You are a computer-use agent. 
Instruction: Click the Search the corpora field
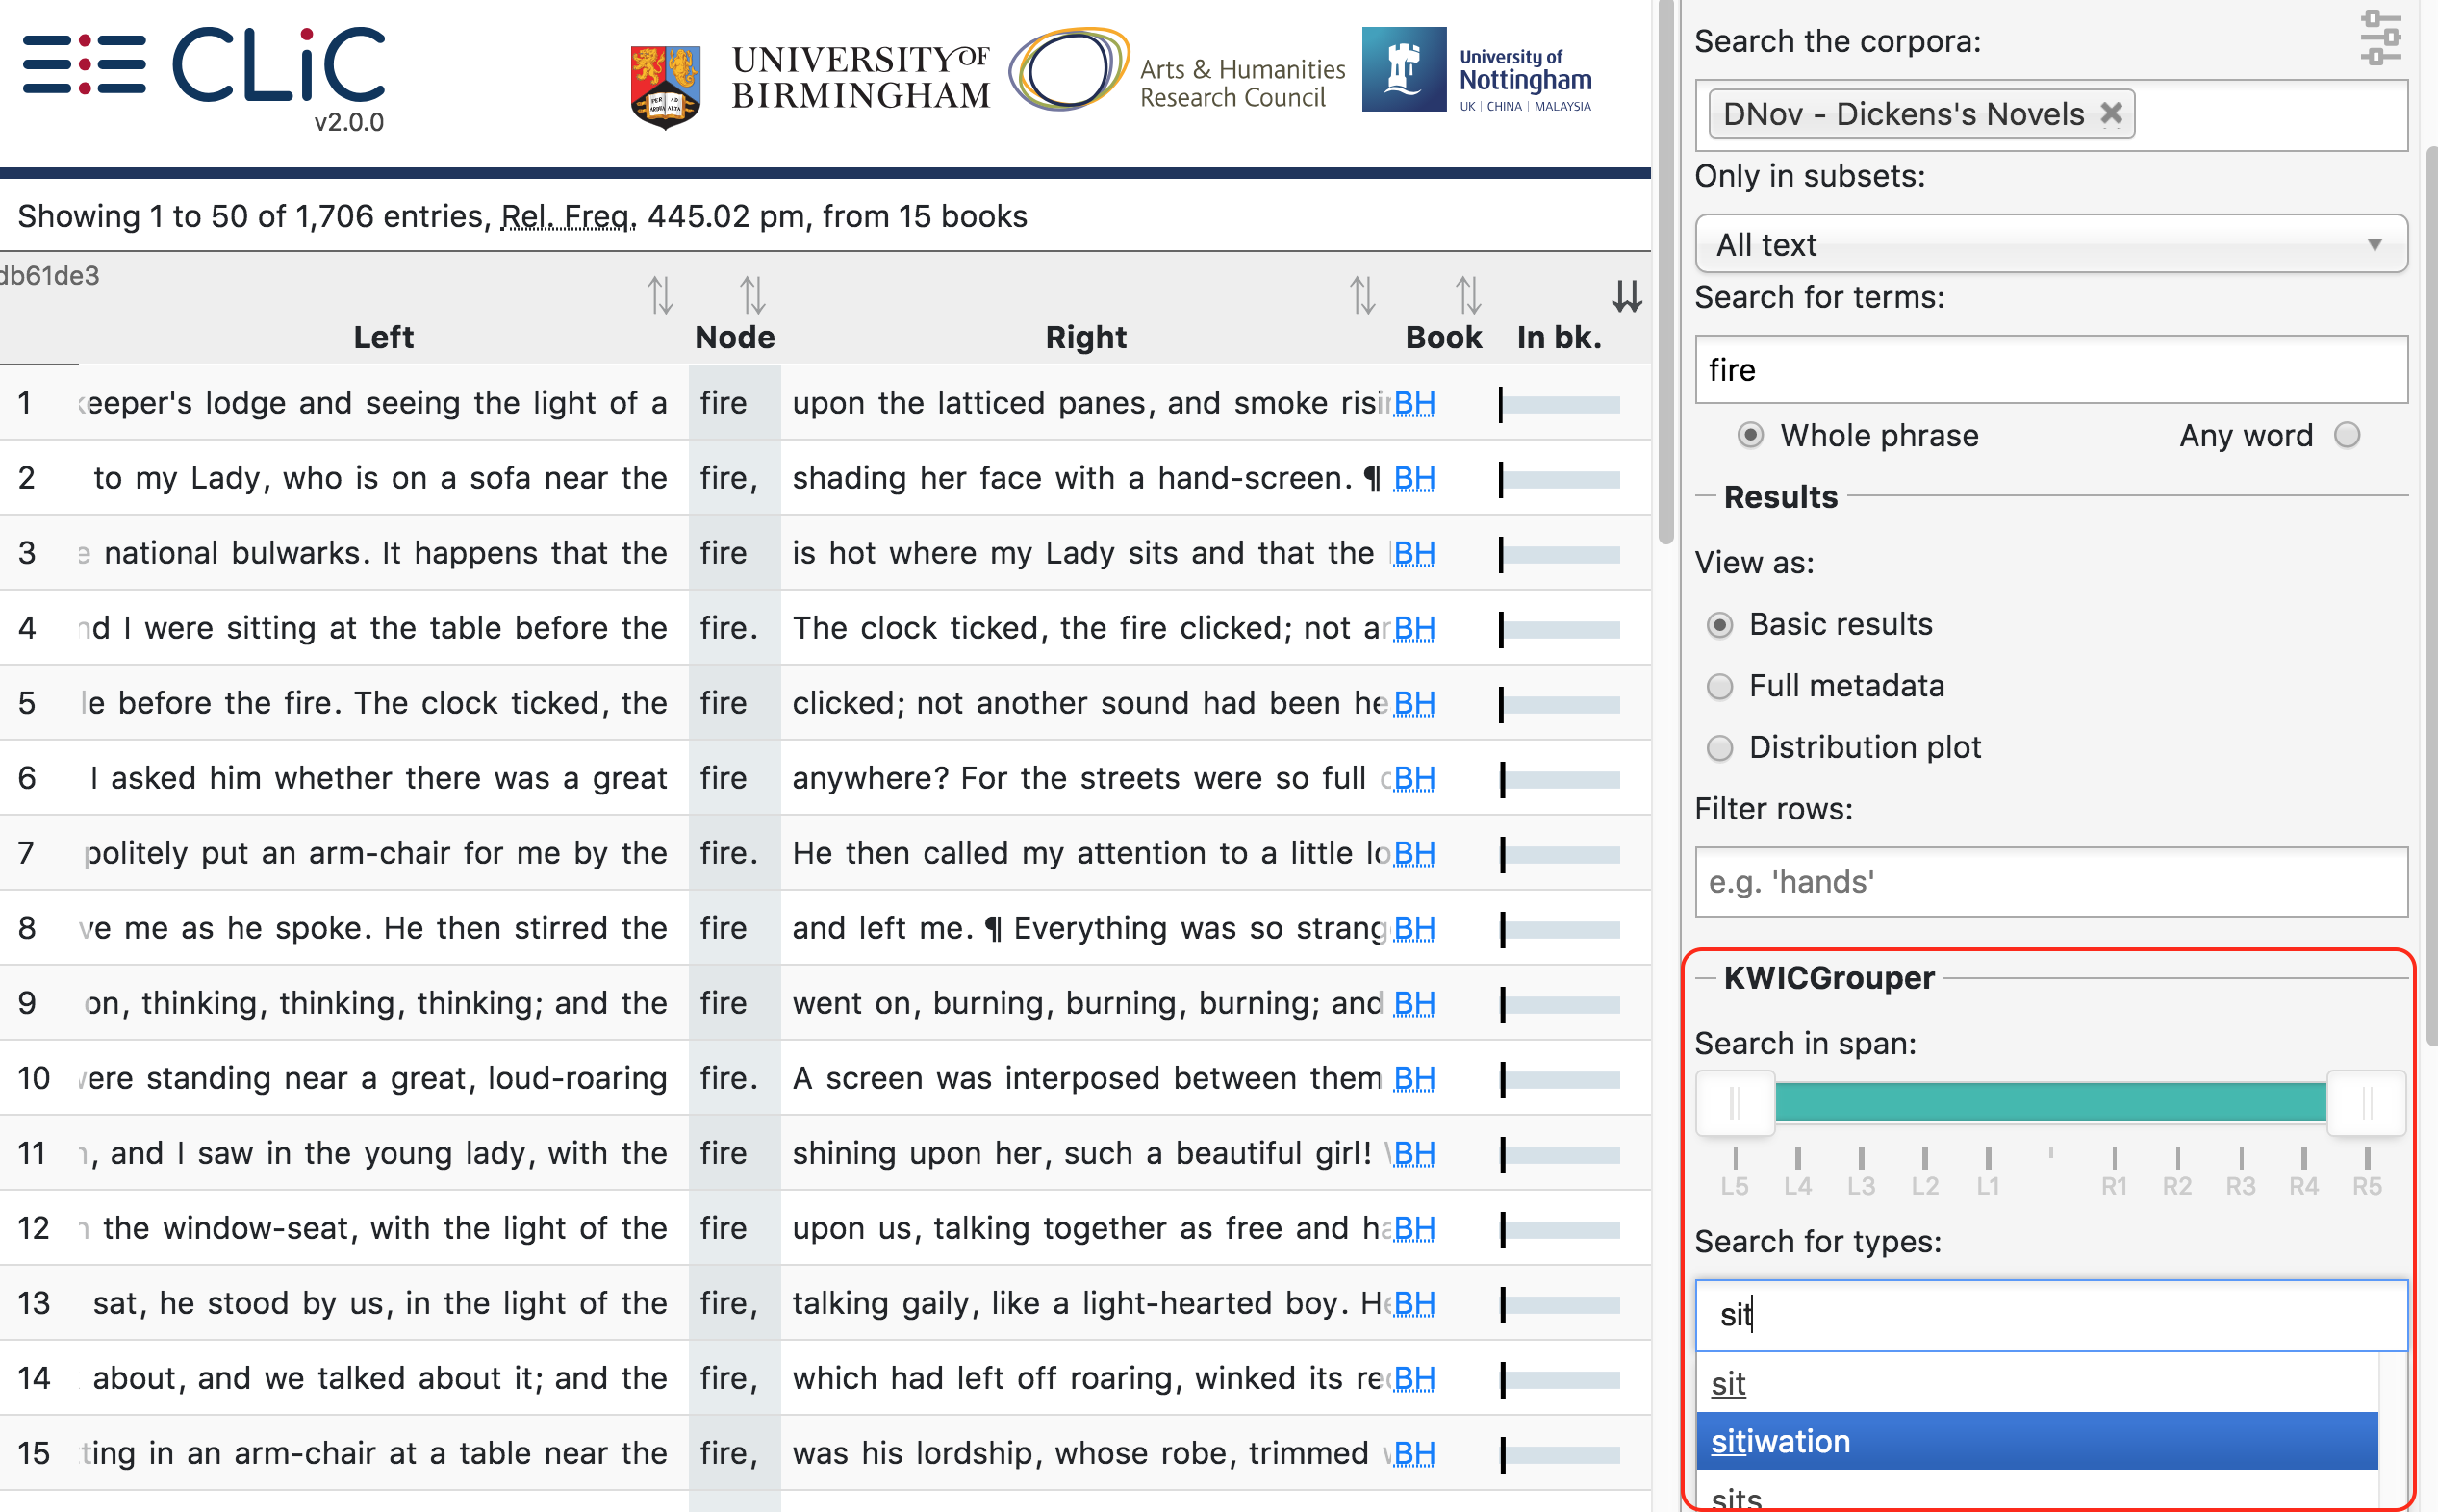[x=2051, y=115]
